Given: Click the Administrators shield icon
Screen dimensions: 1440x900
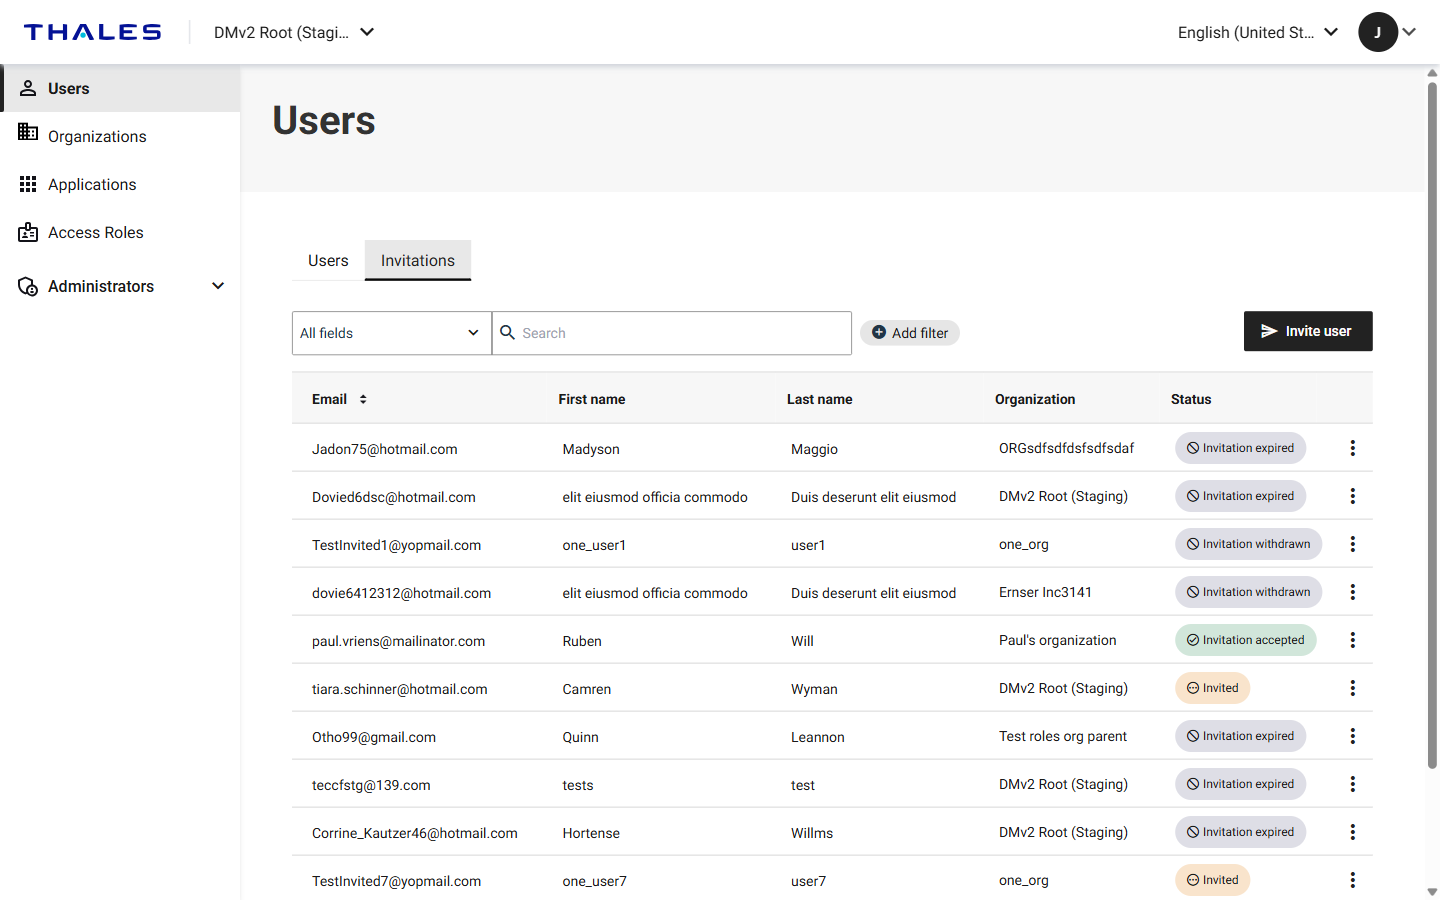Looking at the screenshot, I should click(28, 286).
